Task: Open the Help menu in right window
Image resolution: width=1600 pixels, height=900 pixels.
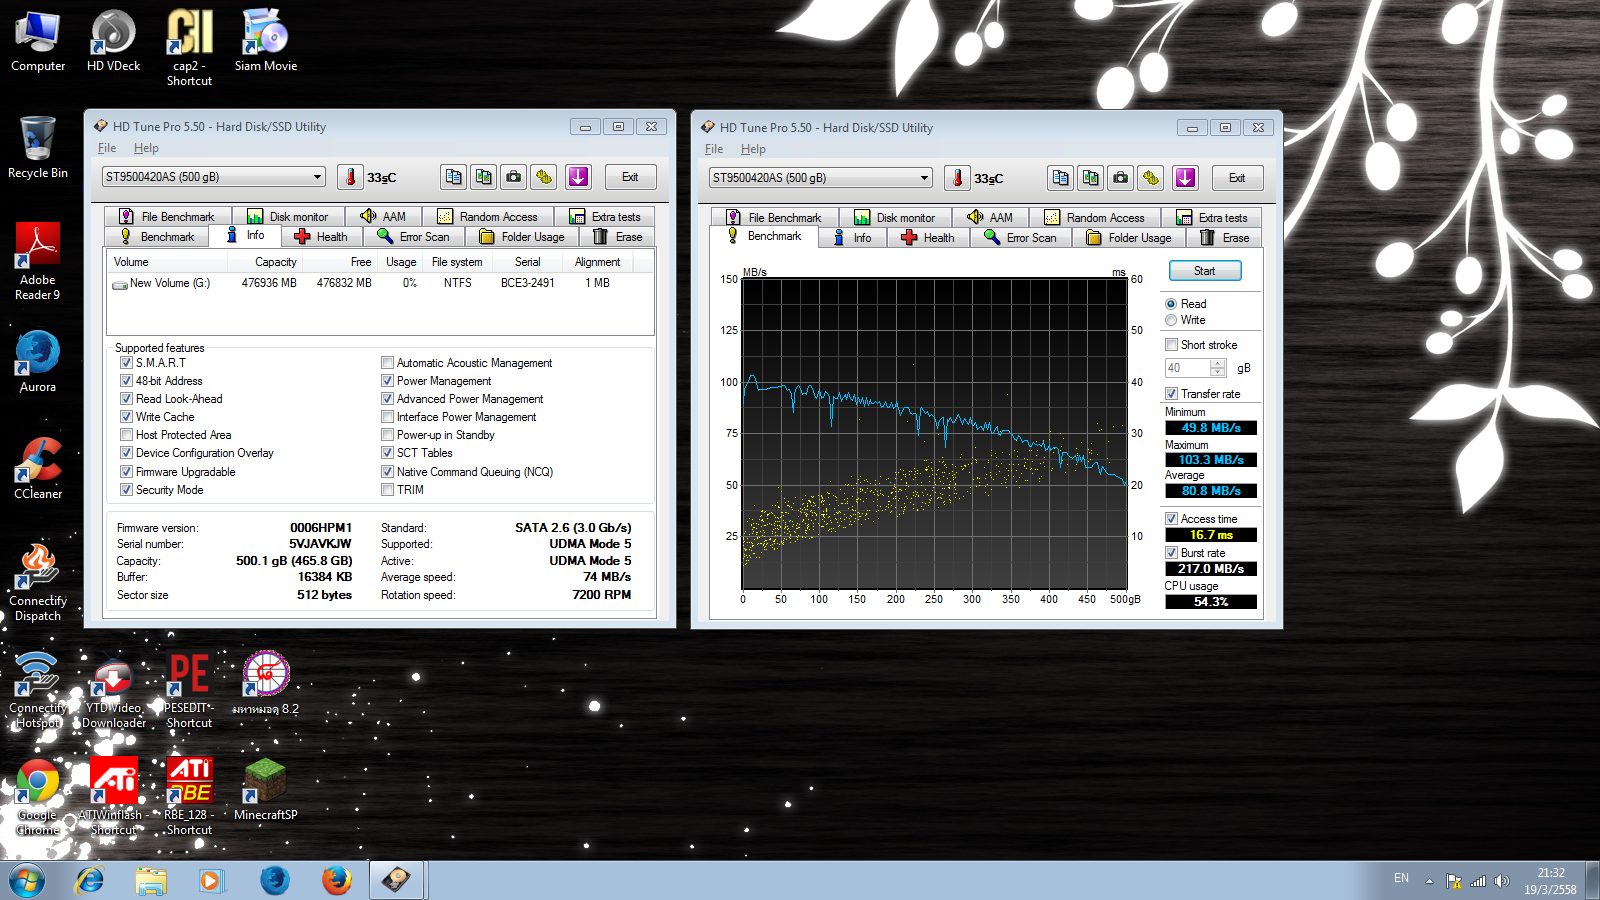Action: point(753,149)
